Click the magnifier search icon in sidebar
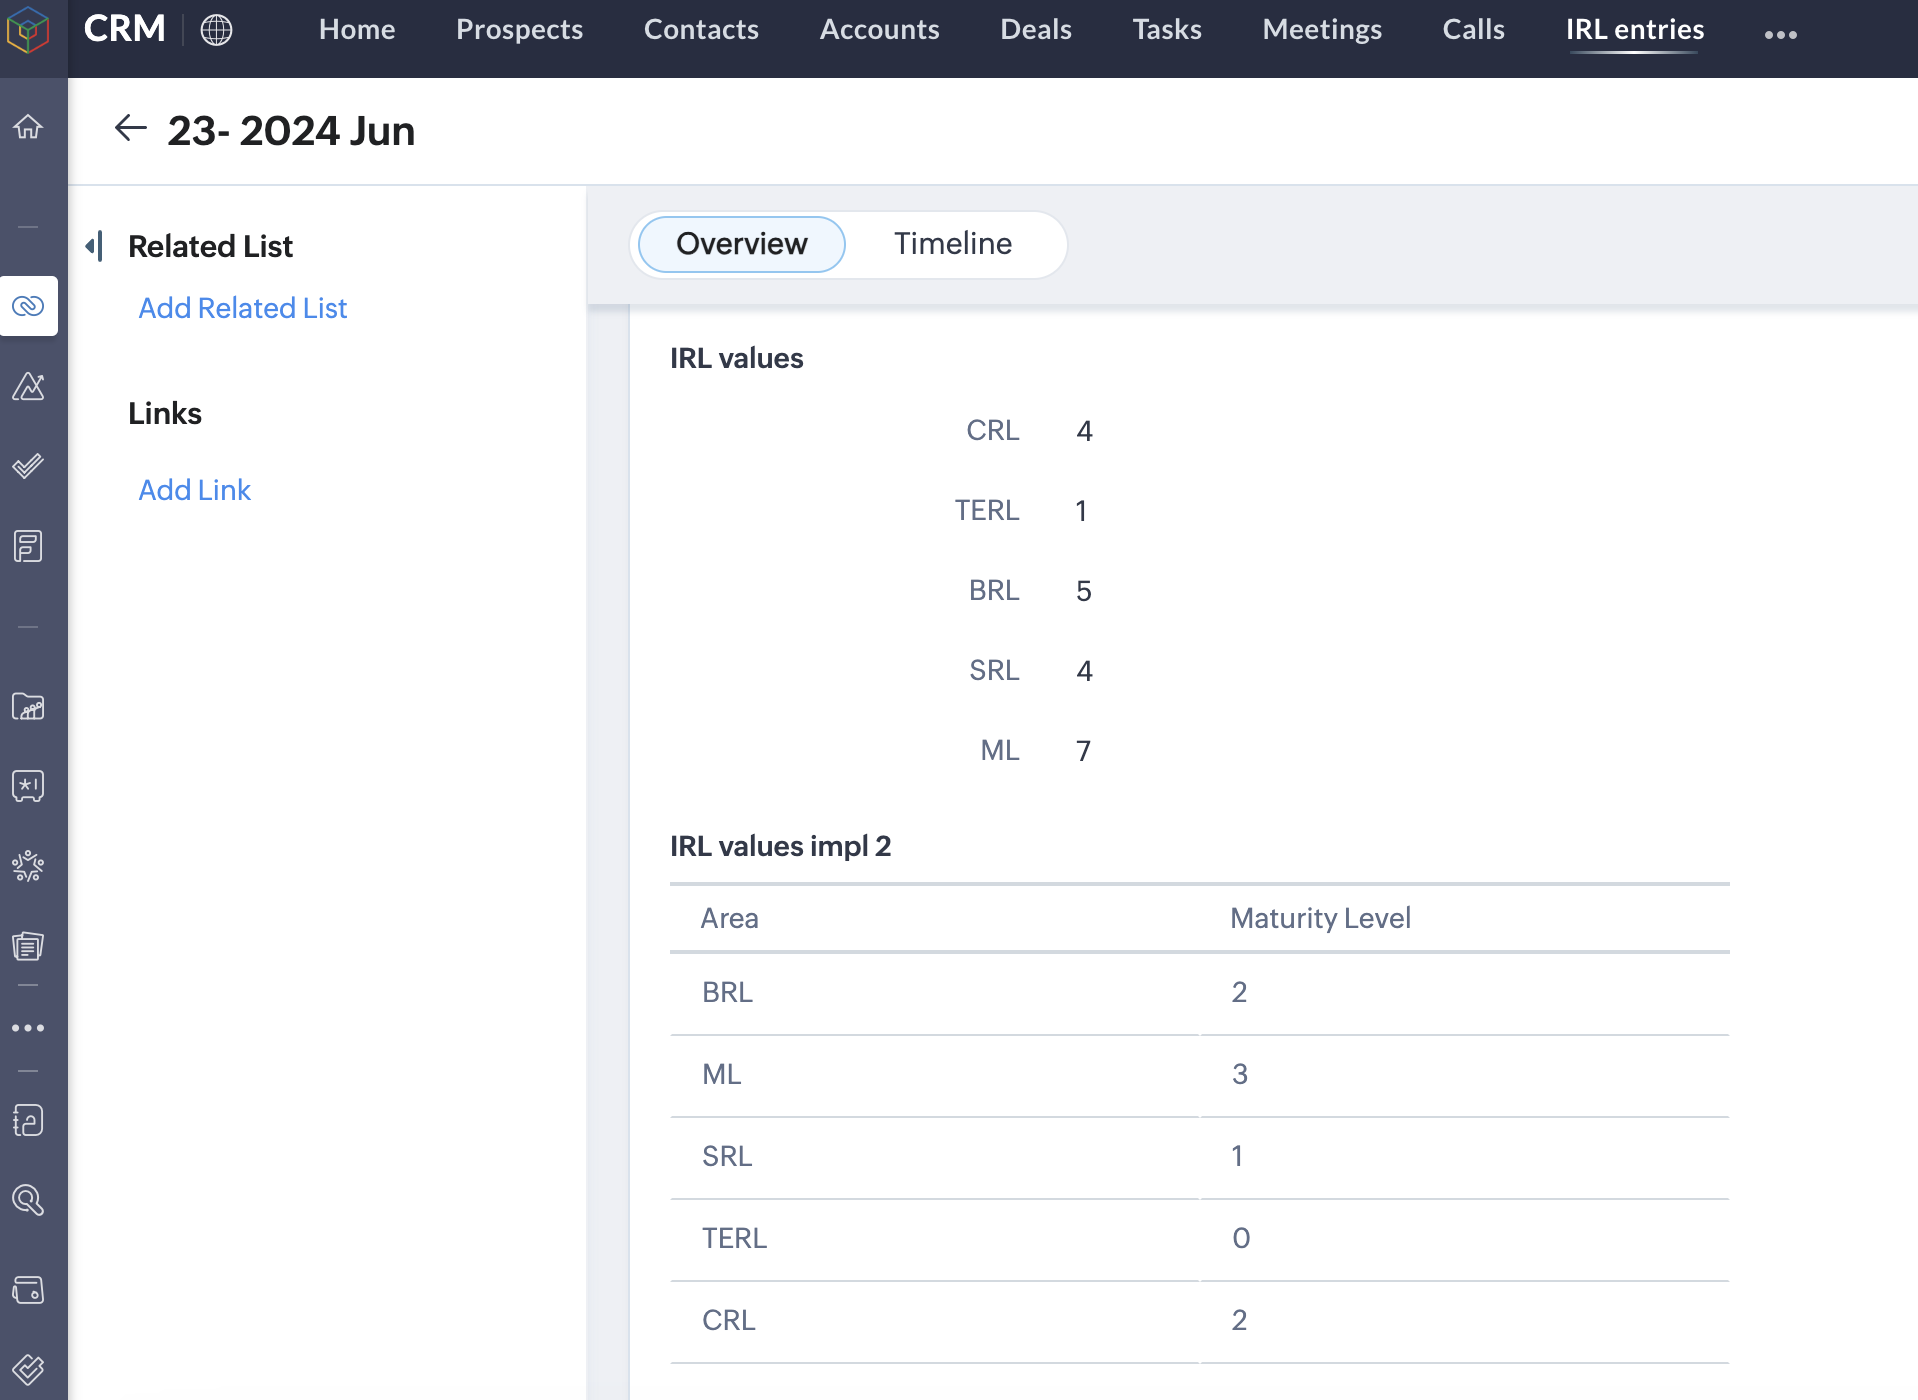Image resolution: width=1918 pixels, height=1400 pixels. pos(28,1200)
